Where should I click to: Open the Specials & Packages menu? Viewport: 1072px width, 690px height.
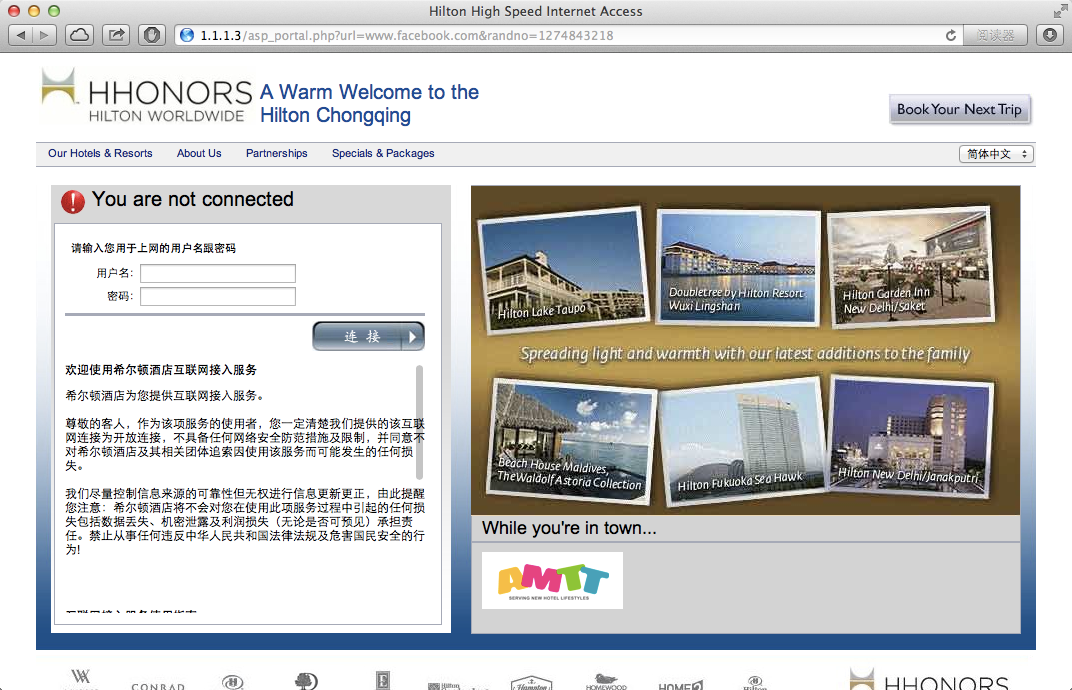click(383, 153)
